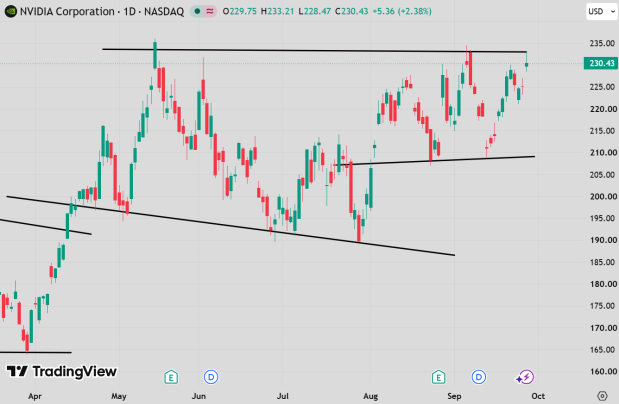The height and width of the screenshot is (404, 619).
Task: Click the pink wave data indicator
Action: click(x=210, y=11)
